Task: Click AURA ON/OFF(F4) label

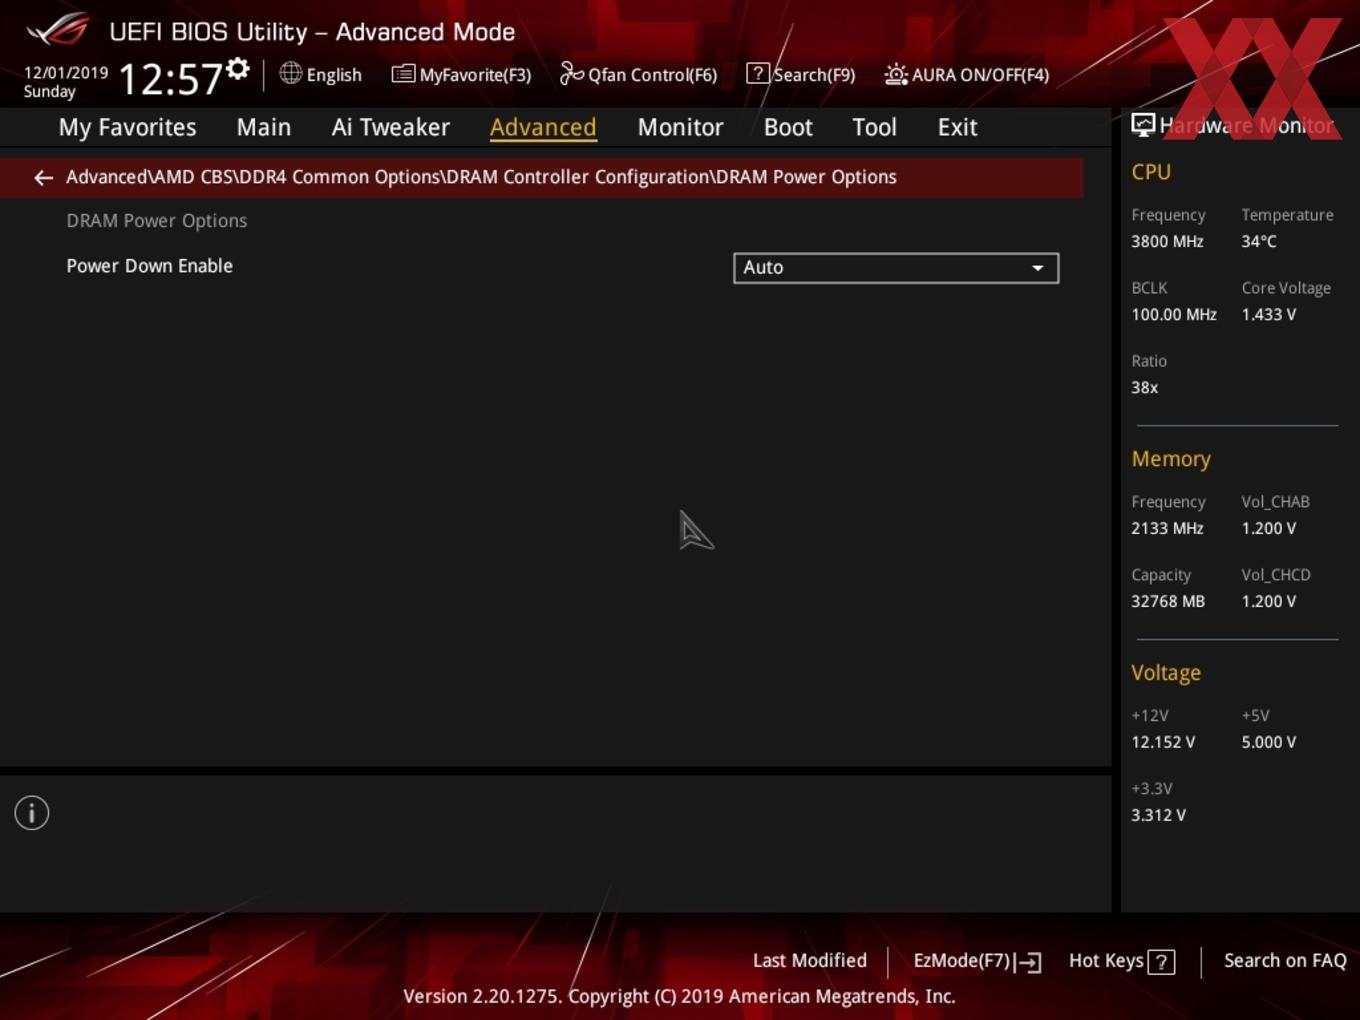Action: click(x=980, y=75)
